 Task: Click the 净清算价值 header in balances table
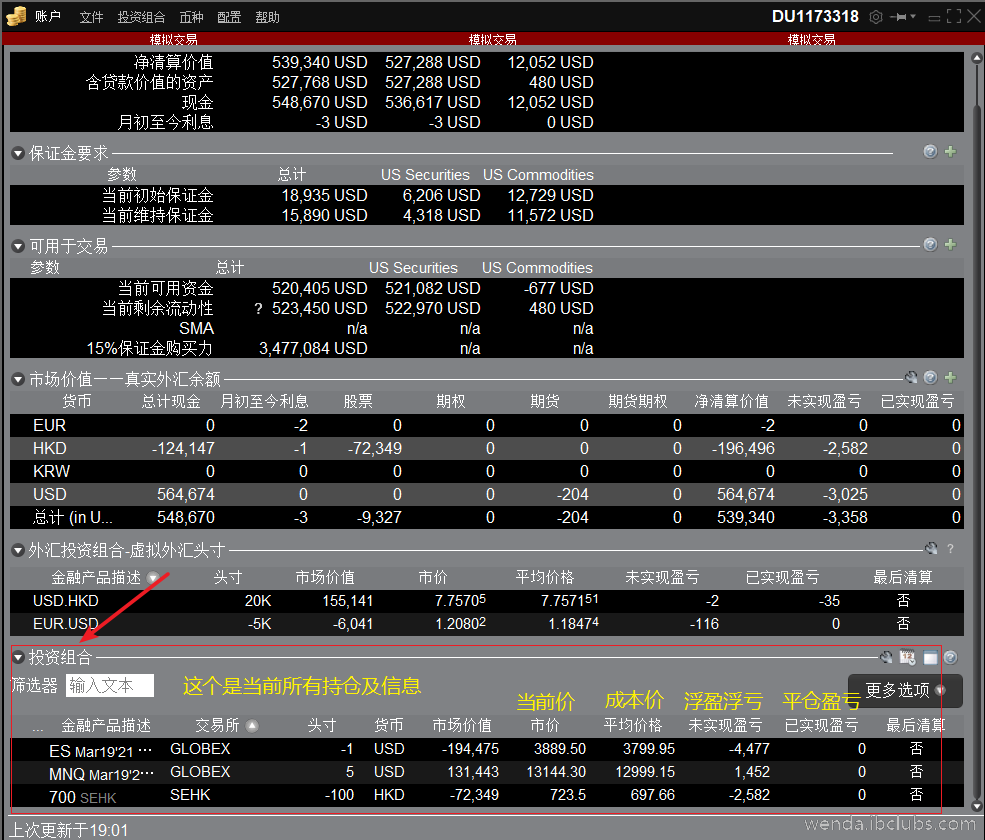point(732,401)
